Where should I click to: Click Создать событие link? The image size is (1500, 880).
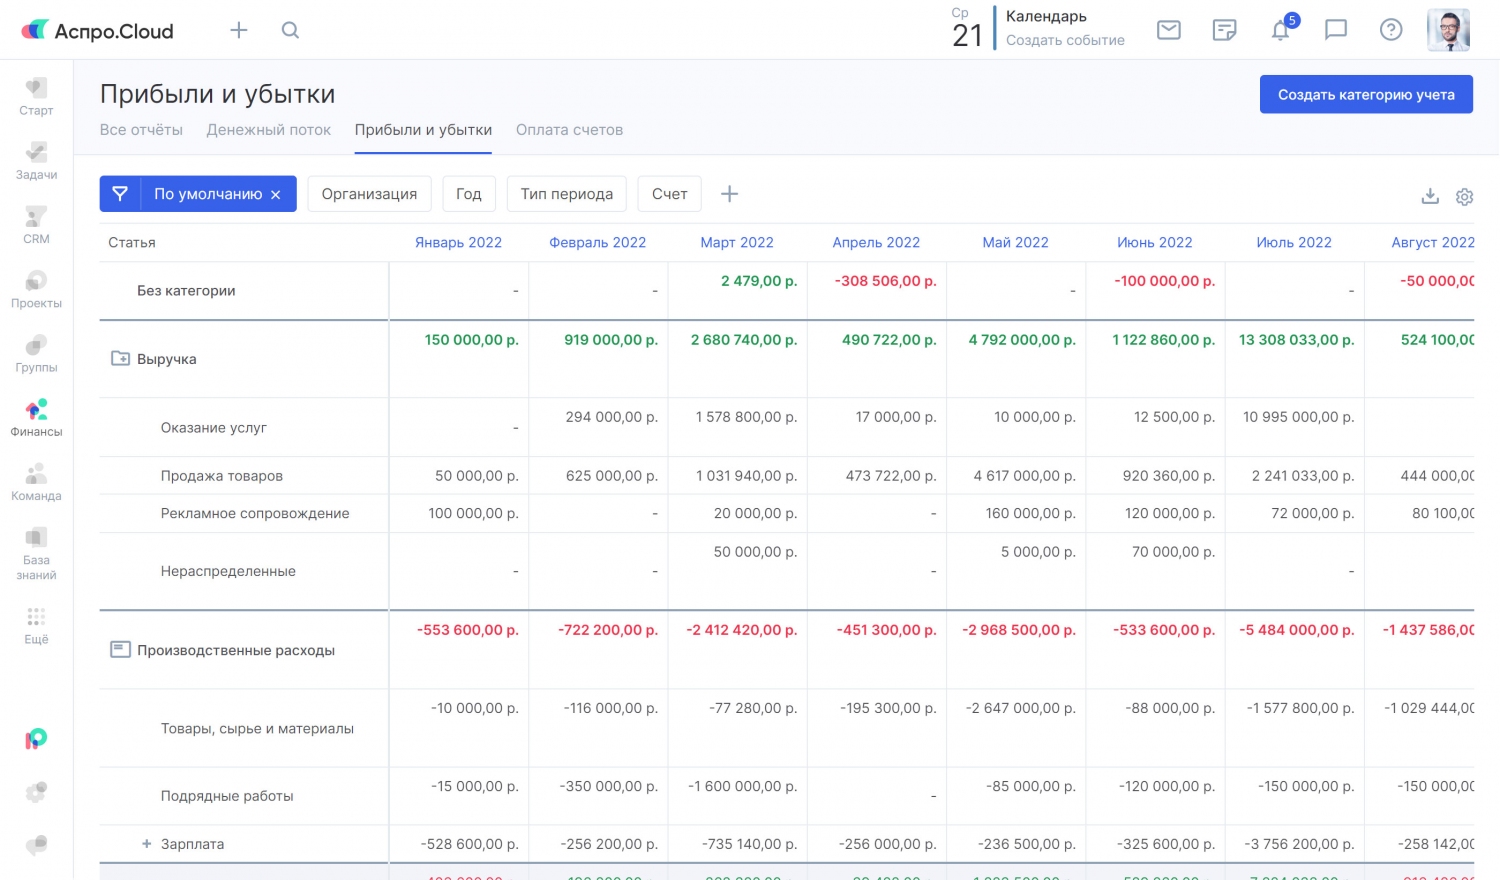(x=1065, y=40)
